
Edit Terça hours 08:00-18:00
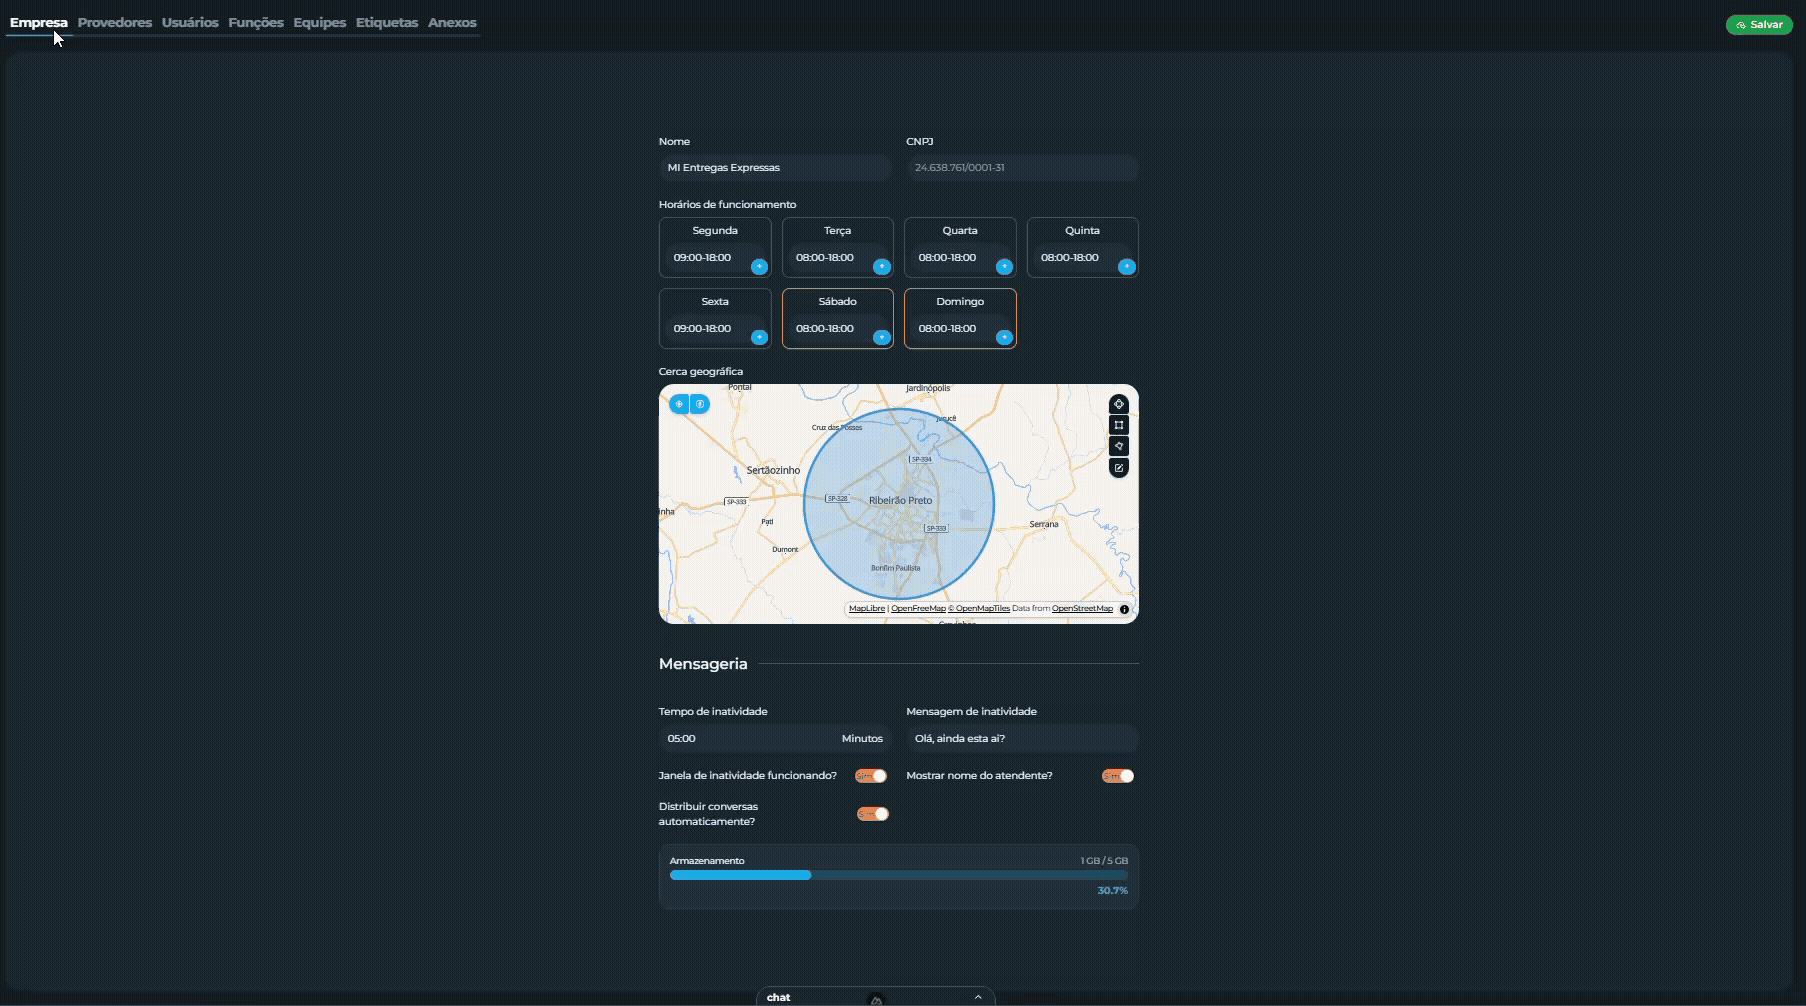[x=825, y=257]
